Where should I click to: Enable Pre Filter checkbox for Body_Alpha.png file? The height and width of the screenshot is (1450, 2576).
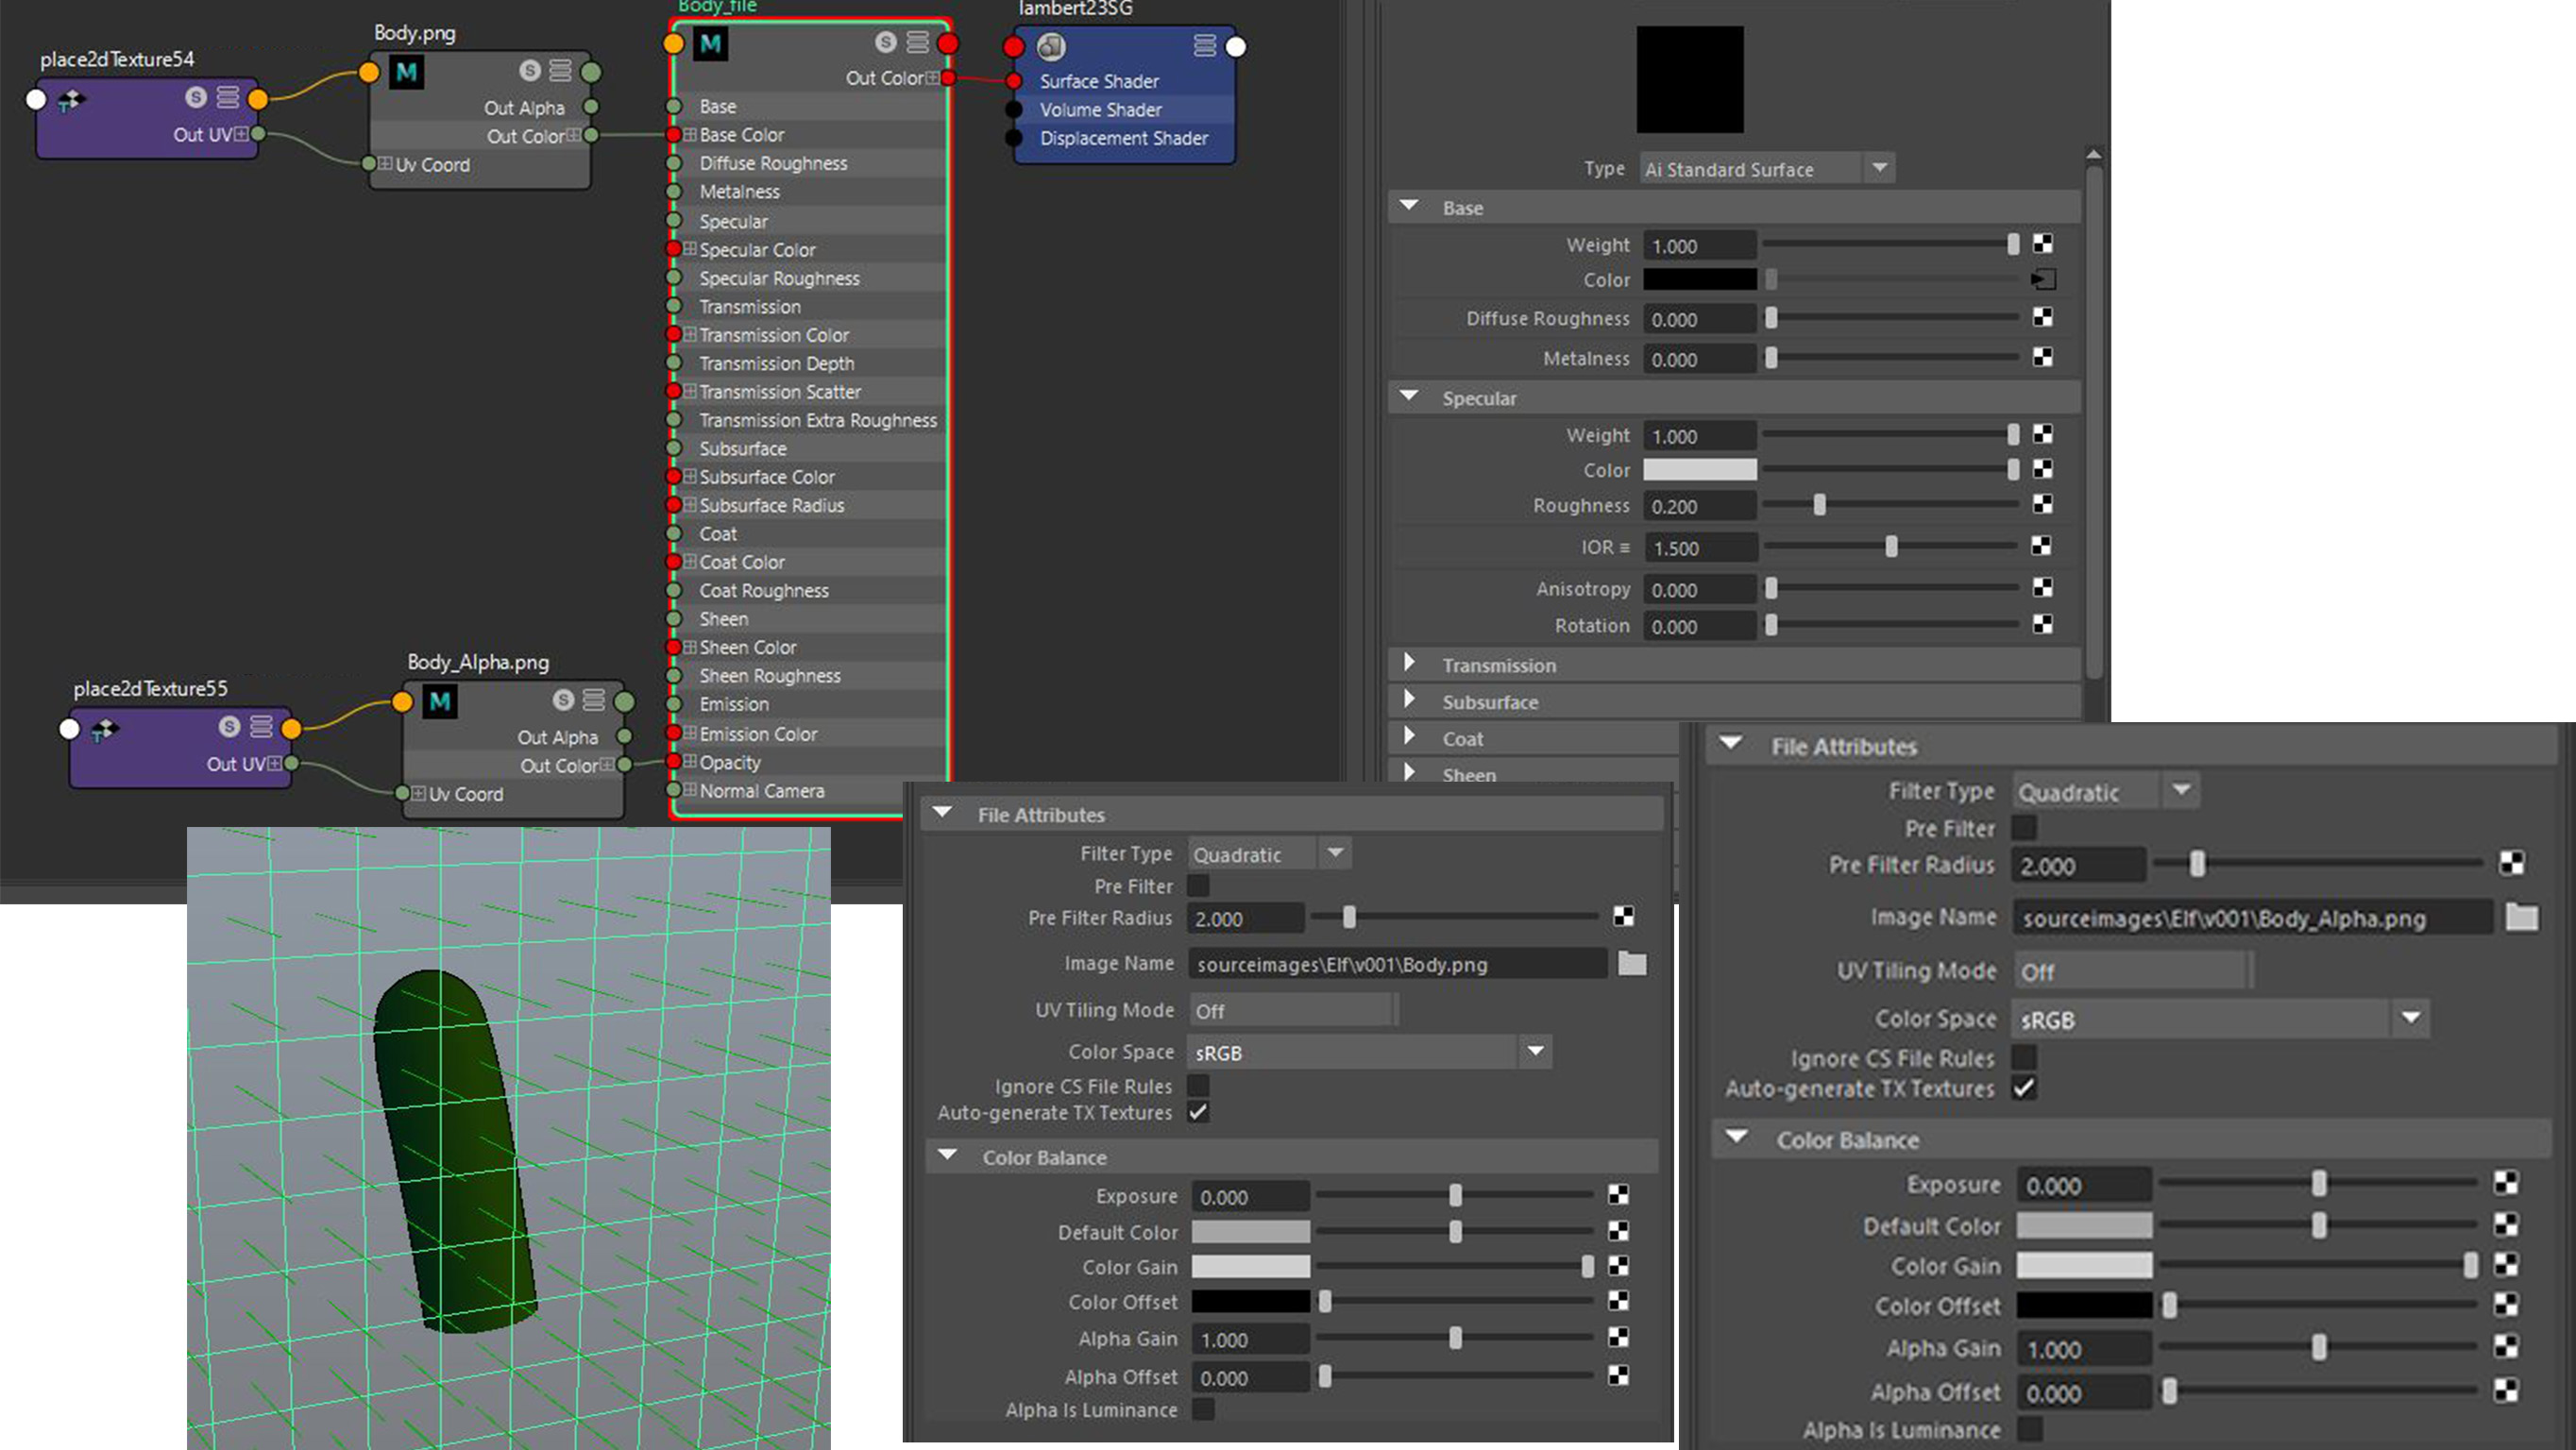(x=2024, y=828)
